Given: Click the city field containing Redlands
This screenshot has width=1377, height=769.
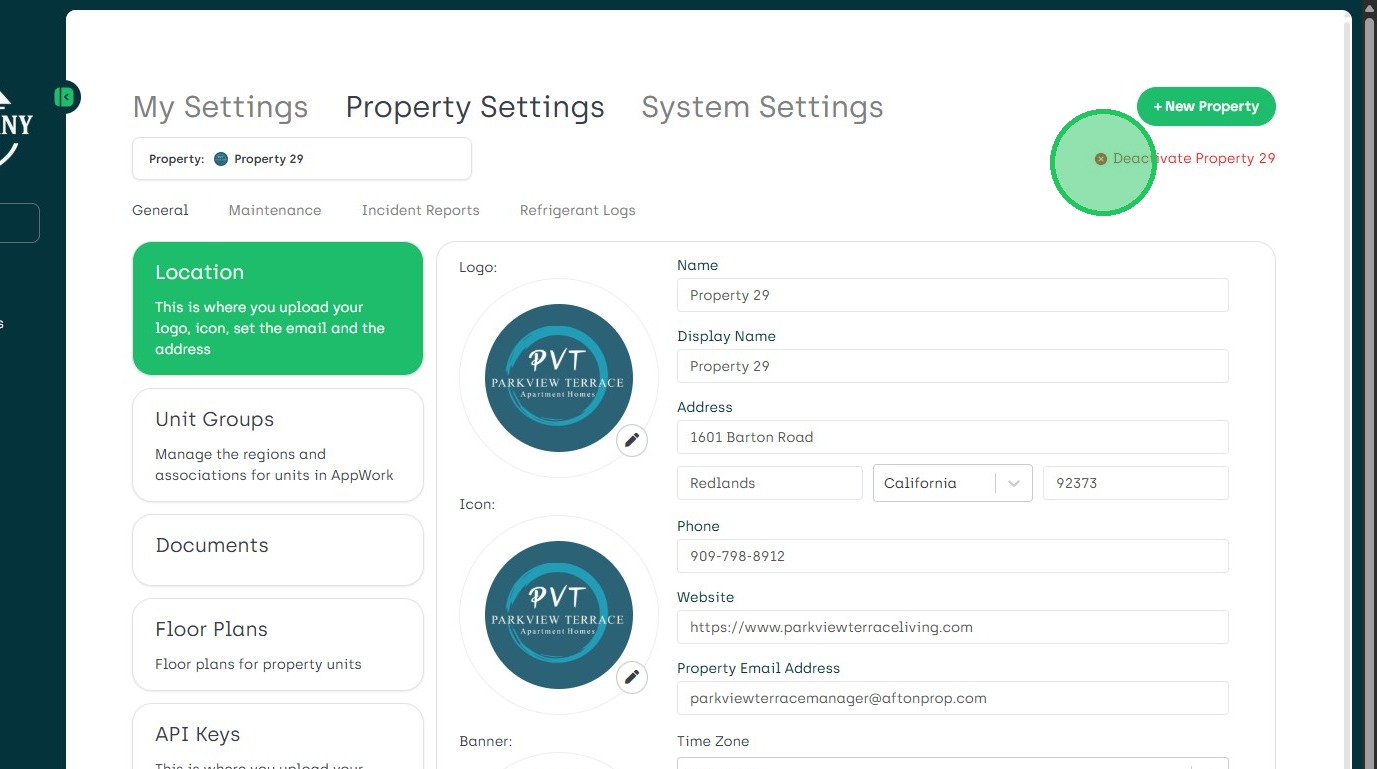Looking at the screenshot, I should point(770,483).
